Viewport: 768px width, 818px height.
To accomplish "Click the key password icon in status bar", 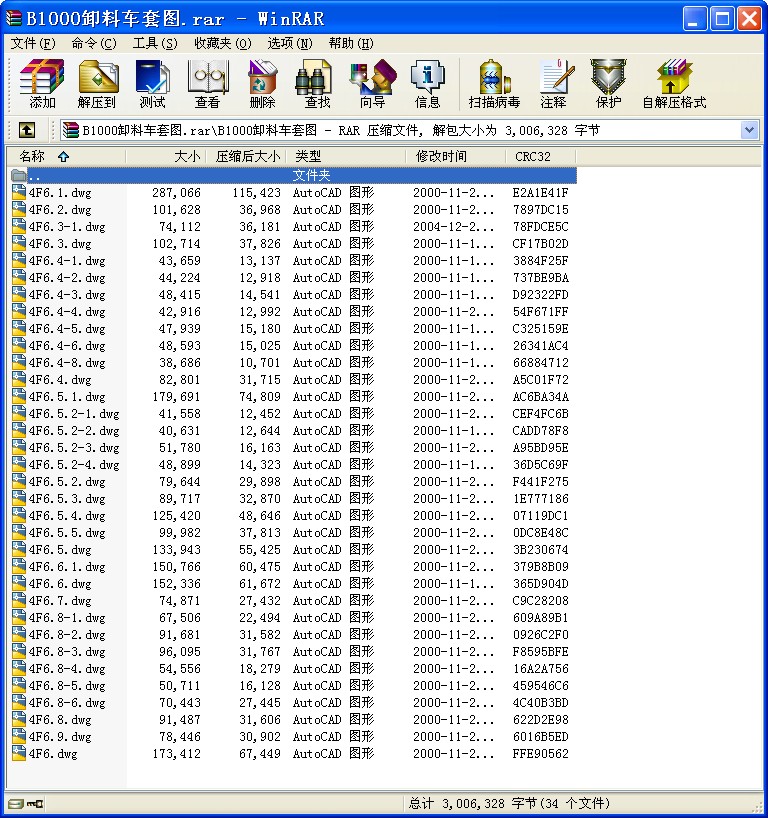I will [35, 804].
